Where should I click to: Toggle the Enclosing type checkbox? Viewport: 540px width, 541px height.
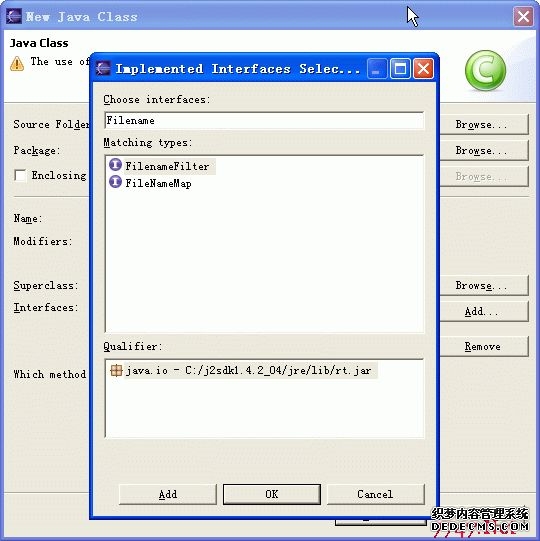[20, 175]
